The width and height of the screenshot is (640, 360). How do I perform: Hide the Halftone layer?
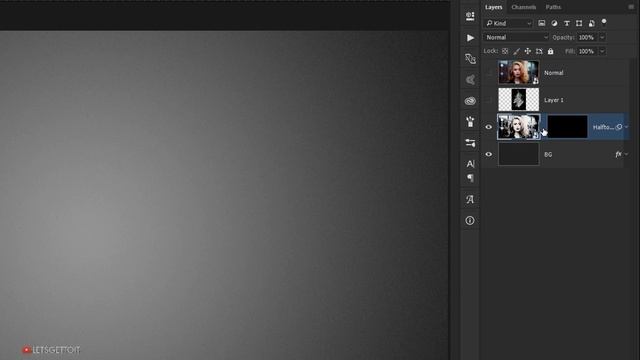[x=489, y=127]
